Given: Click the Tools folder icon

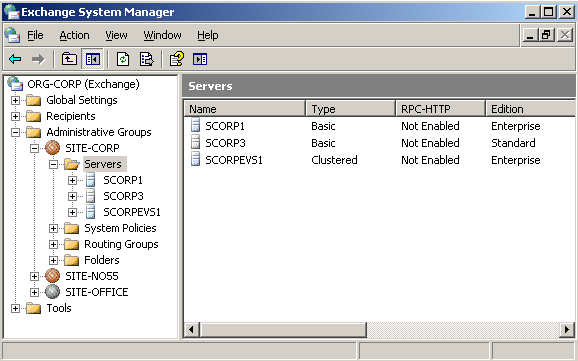Looking at the screenshot, I should [34, 308].
